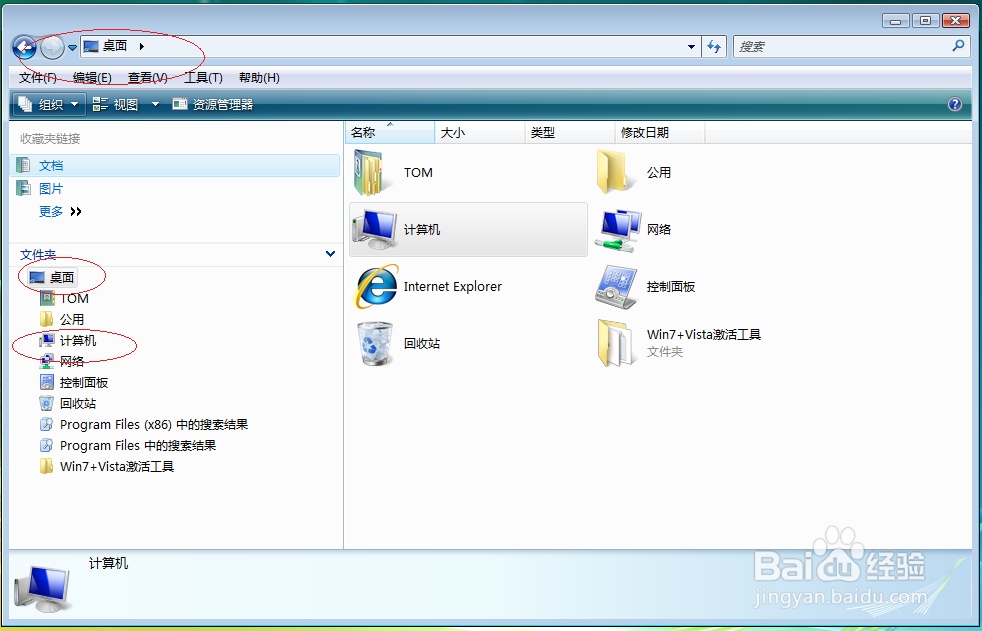Open the 文件(F) menu
Image resolution: width=982 pixels, height=631 pixels.
[x=38, y=78]
